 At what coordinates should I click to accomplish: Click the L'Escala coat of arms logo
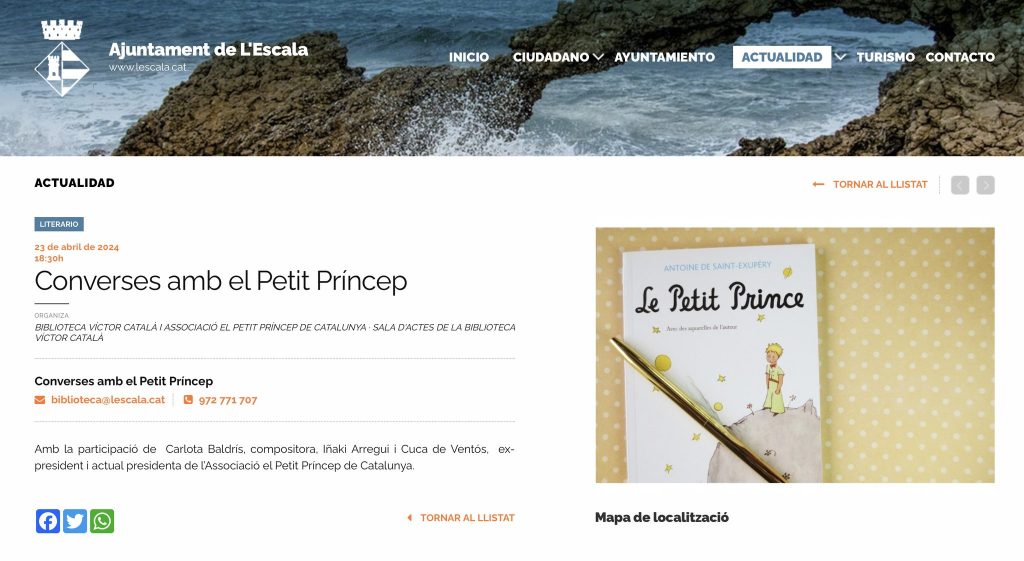coord(62,58)
